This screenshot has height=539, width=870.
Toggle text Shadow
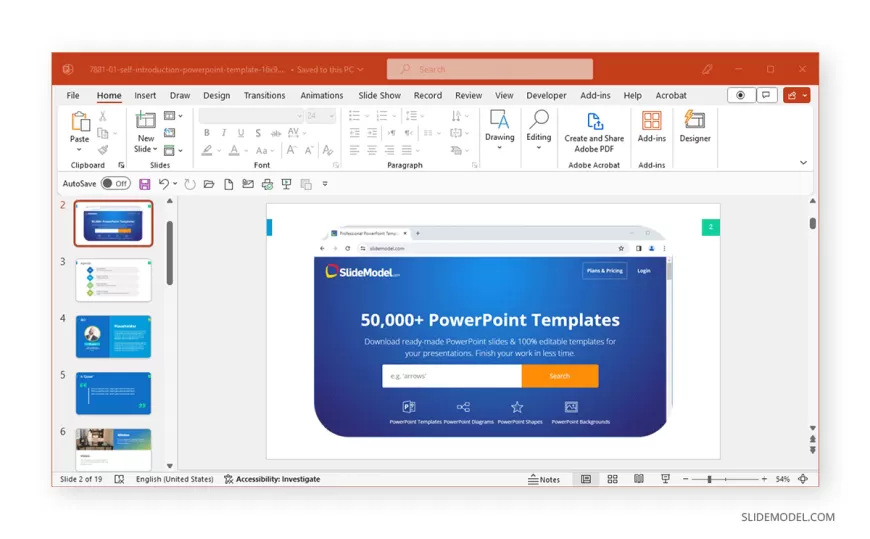click(x=258, y=133)
